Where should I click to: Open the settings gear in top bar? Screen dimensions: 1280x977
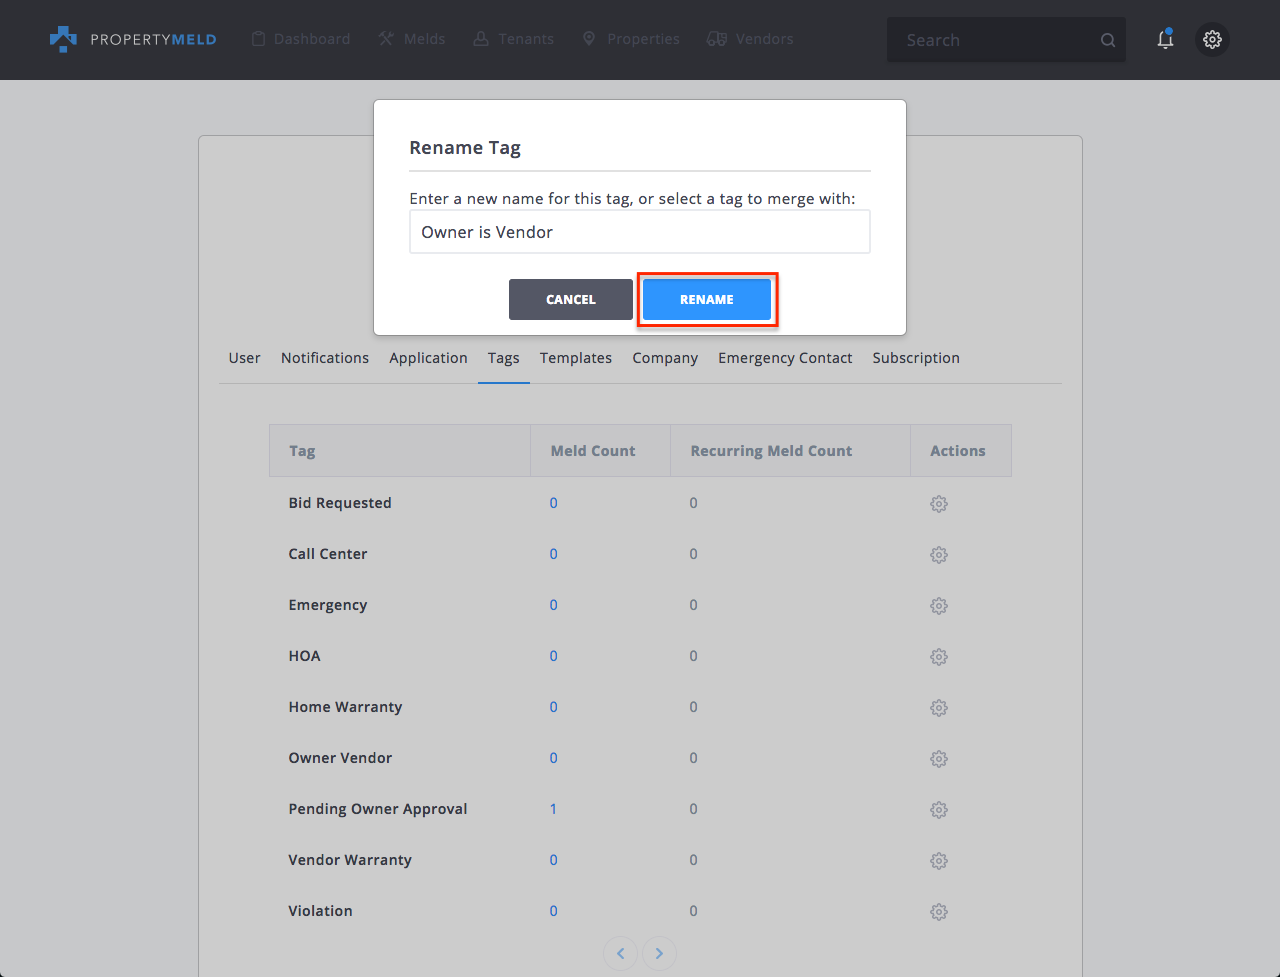click(1212, 39)
